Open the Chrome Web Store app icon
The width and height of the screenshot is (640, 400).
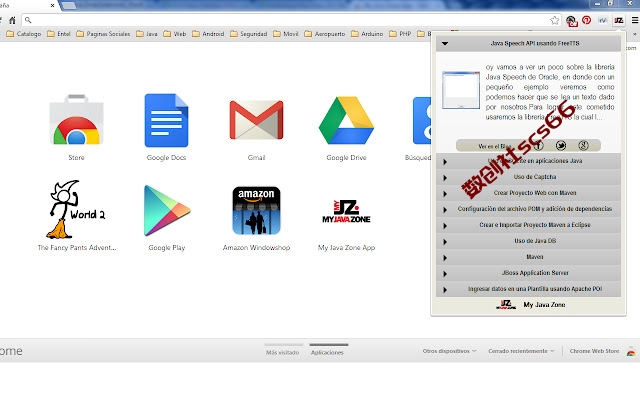pos(76,120)
